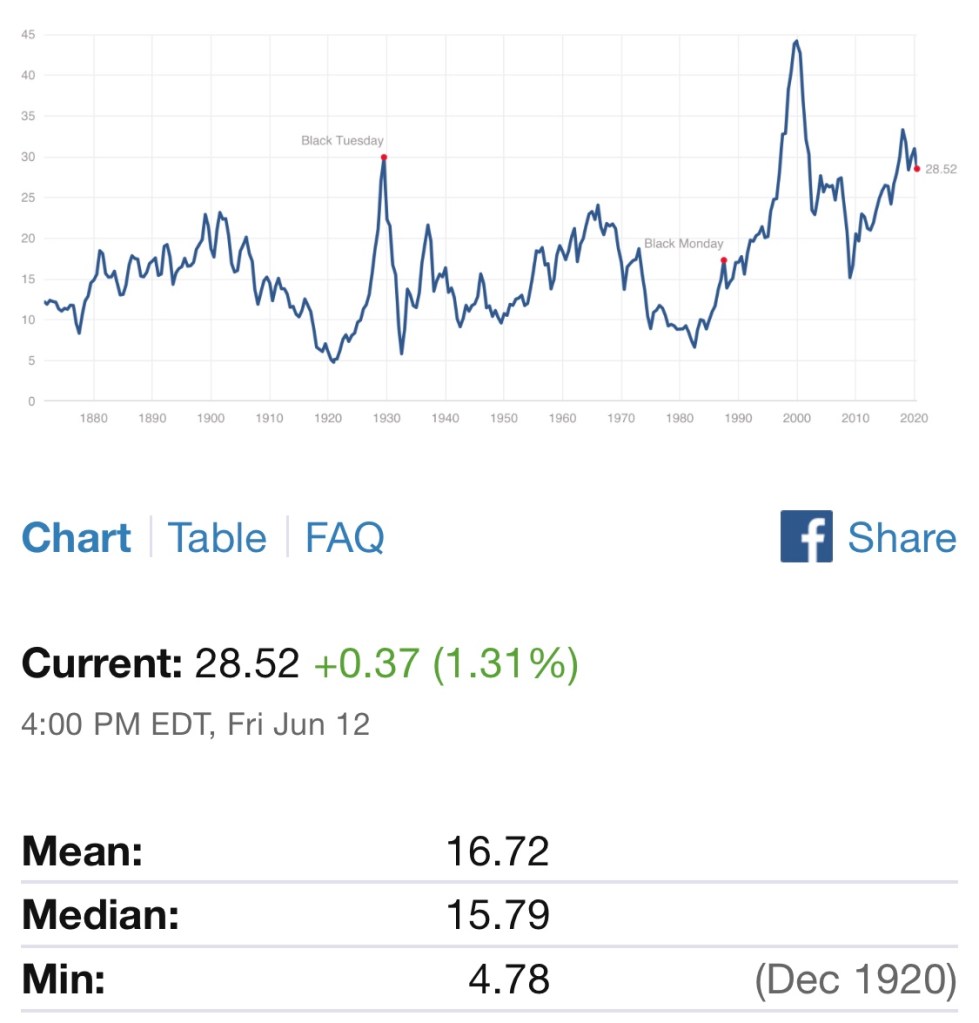Switch to the FAQ tab
Viewport: 979px width, 1023px height.
344,538
